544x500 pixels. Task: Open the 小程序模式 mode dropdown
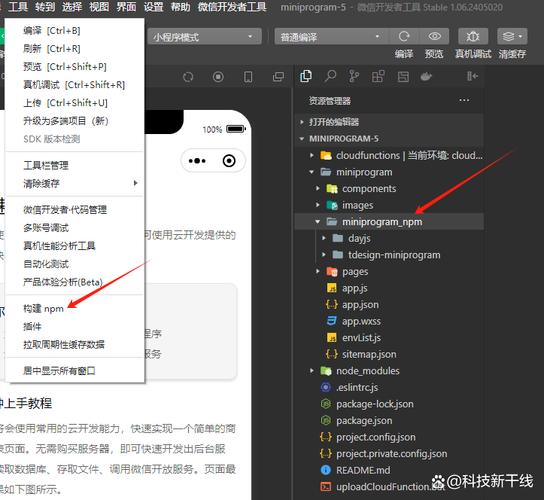[205, 37]
